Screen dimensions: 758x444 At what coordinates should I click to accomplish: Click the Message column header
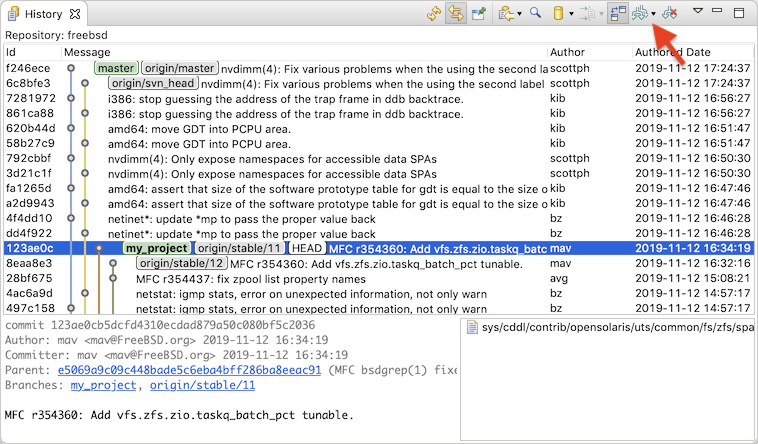(x=87, y=52)
